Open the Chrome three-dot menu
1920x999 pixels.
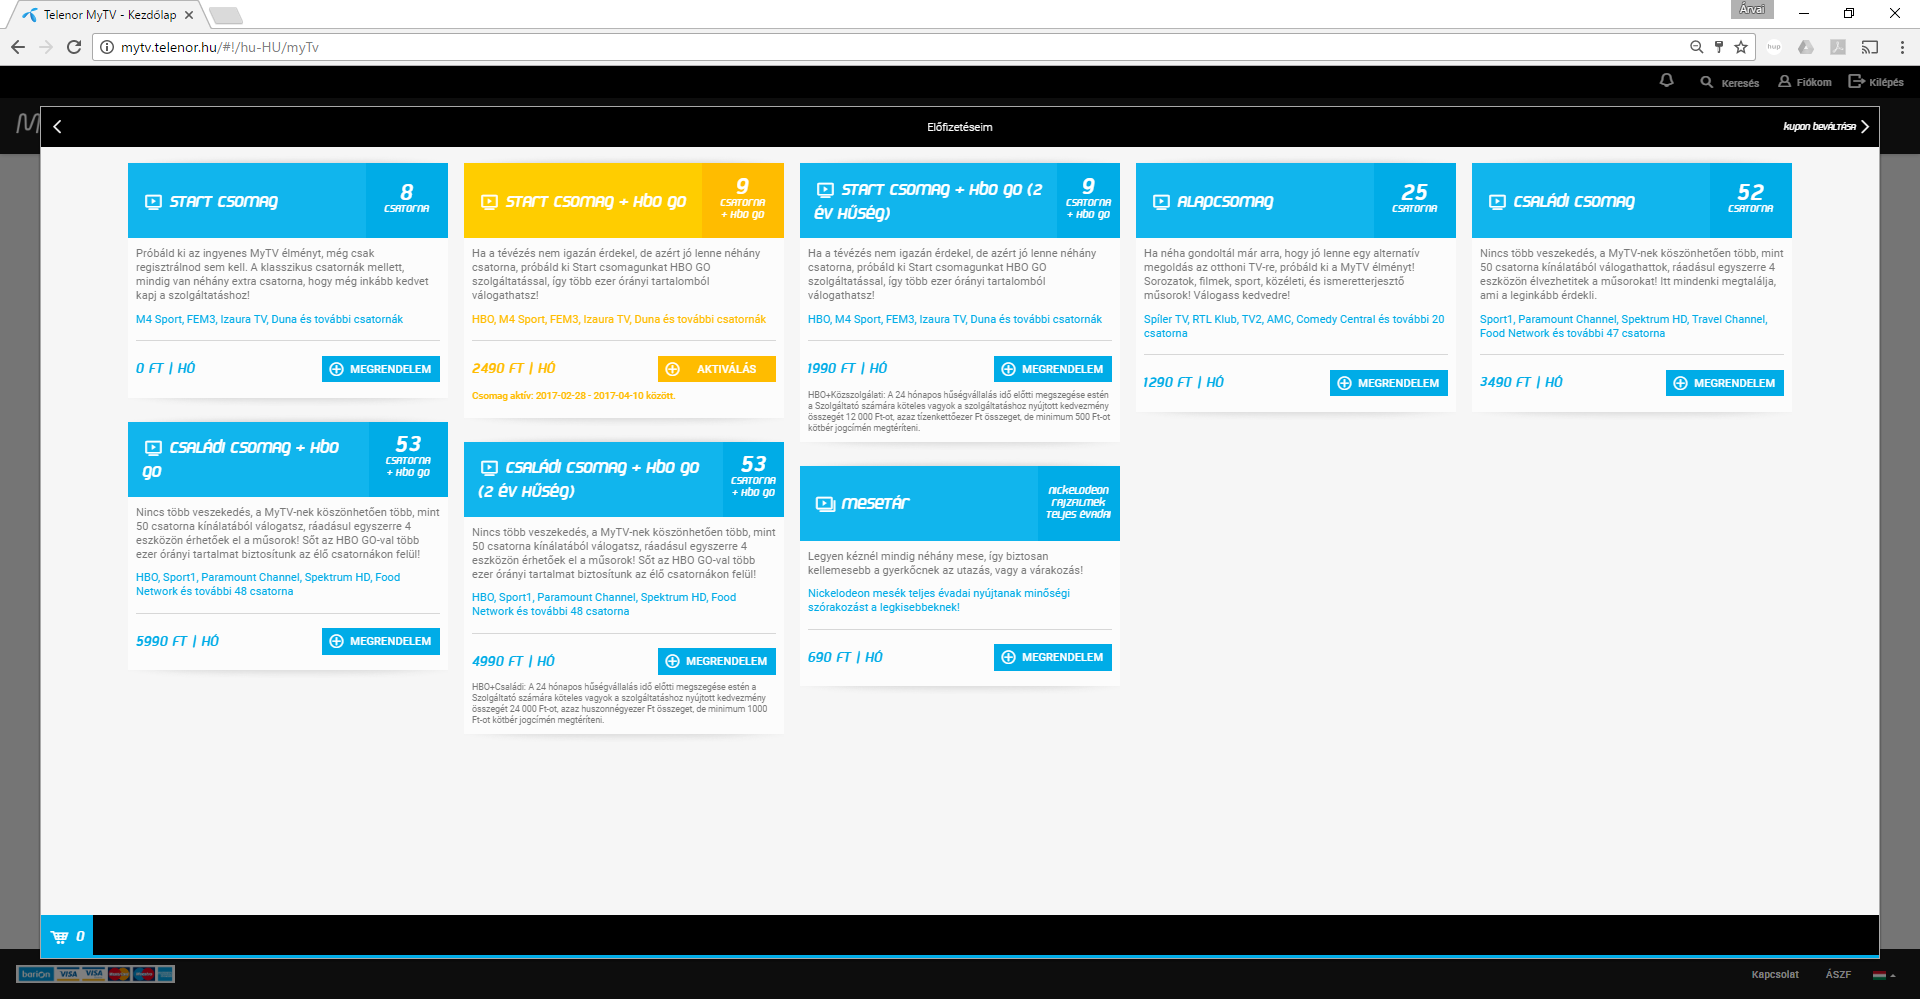(x=1902, y=47)
